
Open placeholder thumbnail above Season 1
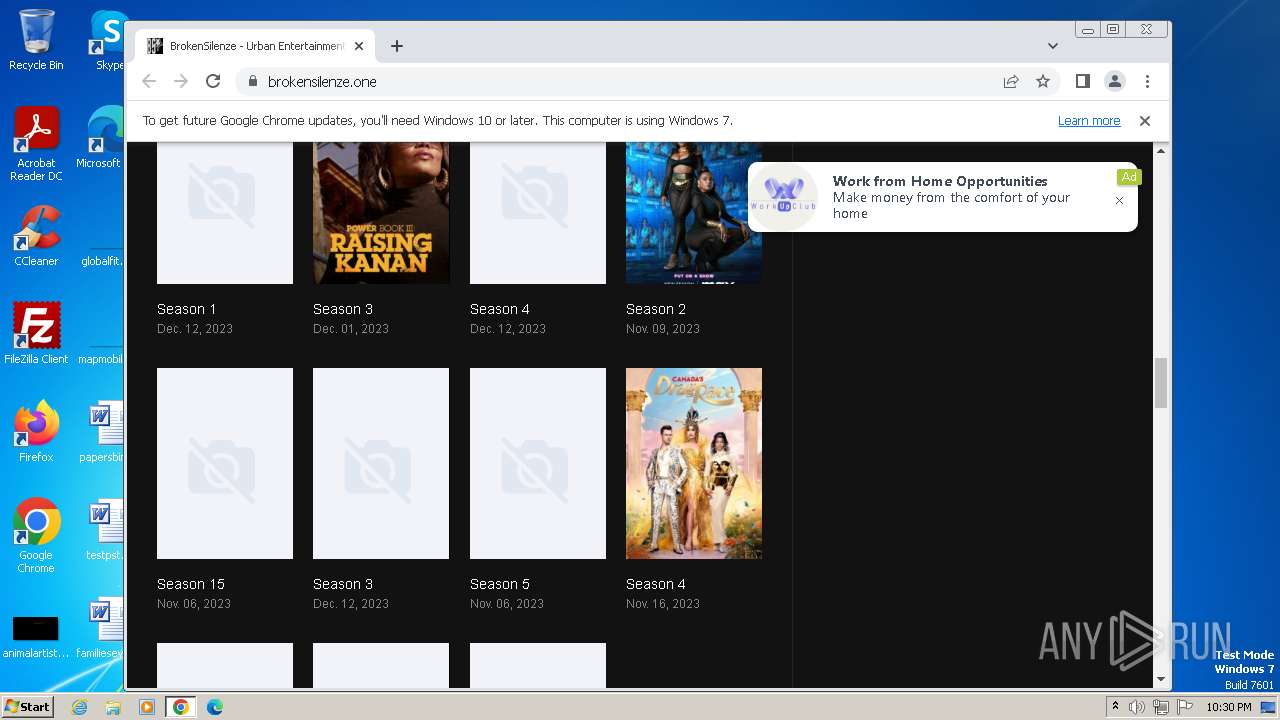[225, 213]
